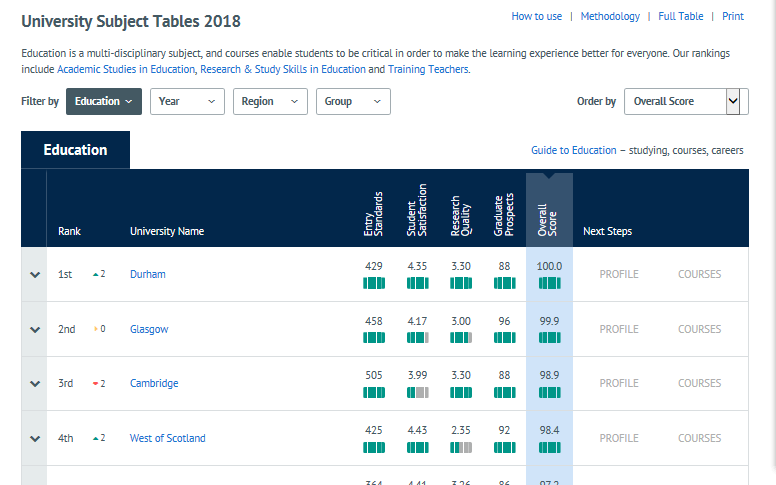
Task: Open the Region filter dropdown
Action: click(x=269, y=102)
